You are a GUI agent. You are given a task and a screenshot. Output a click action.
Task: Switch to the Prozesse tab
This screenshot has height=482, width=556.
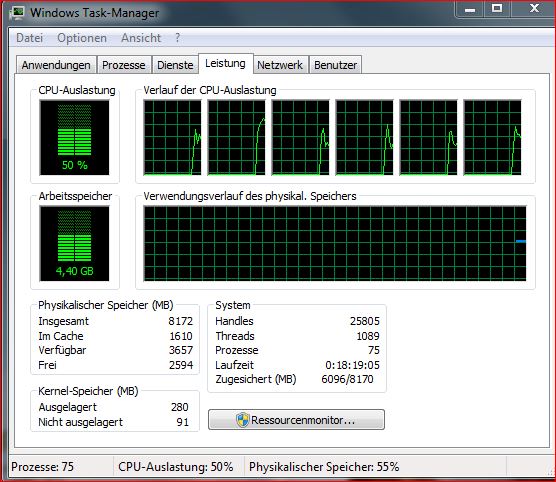[x=124, y=65]
